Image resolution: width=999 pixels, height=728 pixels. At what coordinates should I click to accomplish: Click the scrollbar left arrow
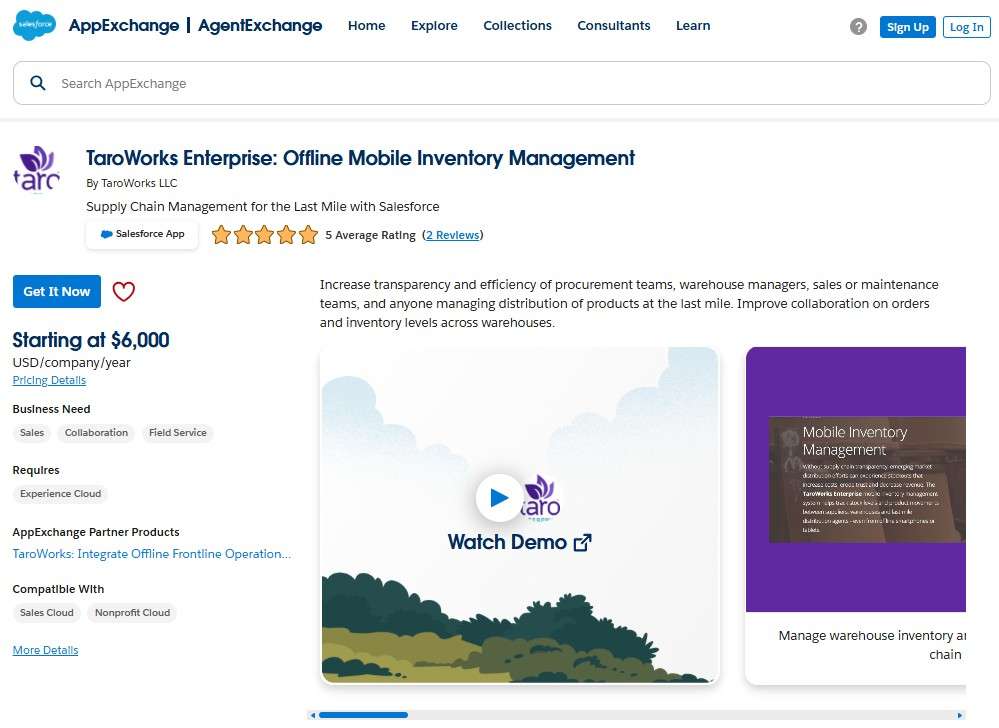[313, 715]
